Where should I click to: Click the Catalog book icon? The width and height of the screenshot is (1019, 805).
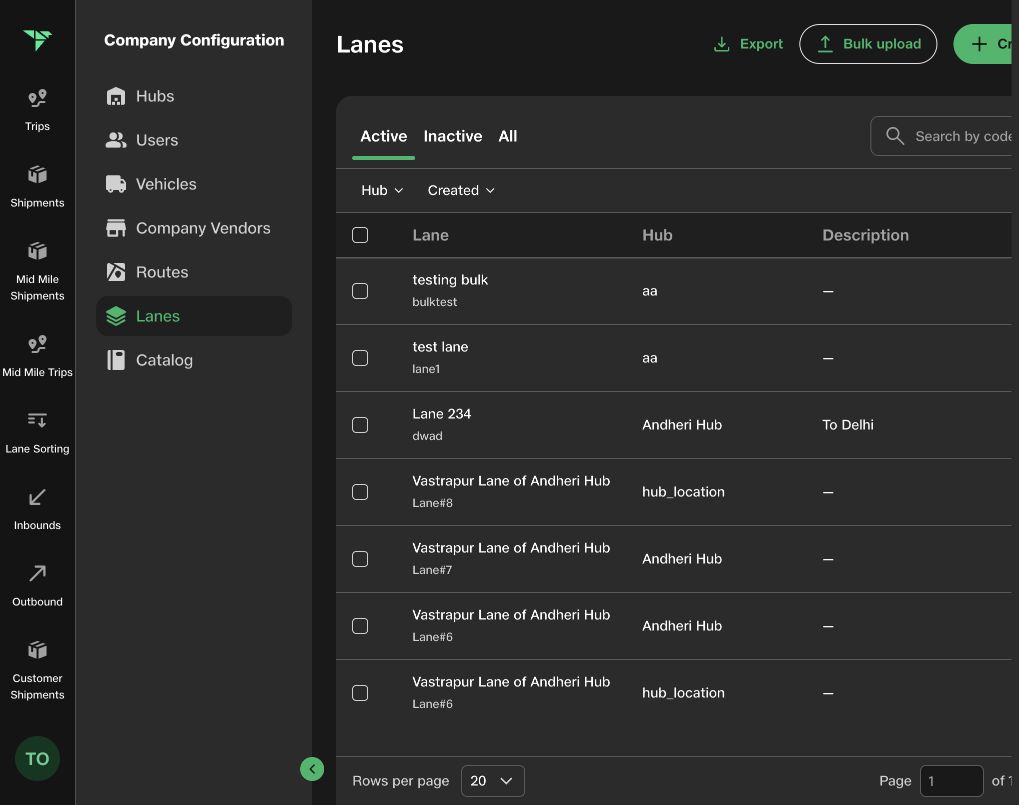[x=116, y=360]
